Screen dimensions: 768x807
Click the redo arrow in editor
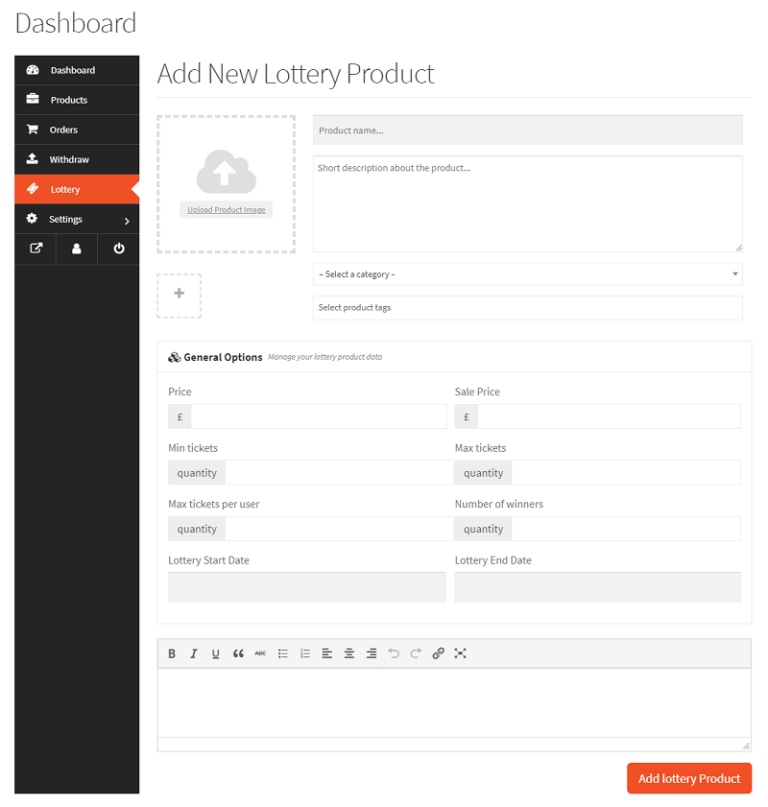416,654
